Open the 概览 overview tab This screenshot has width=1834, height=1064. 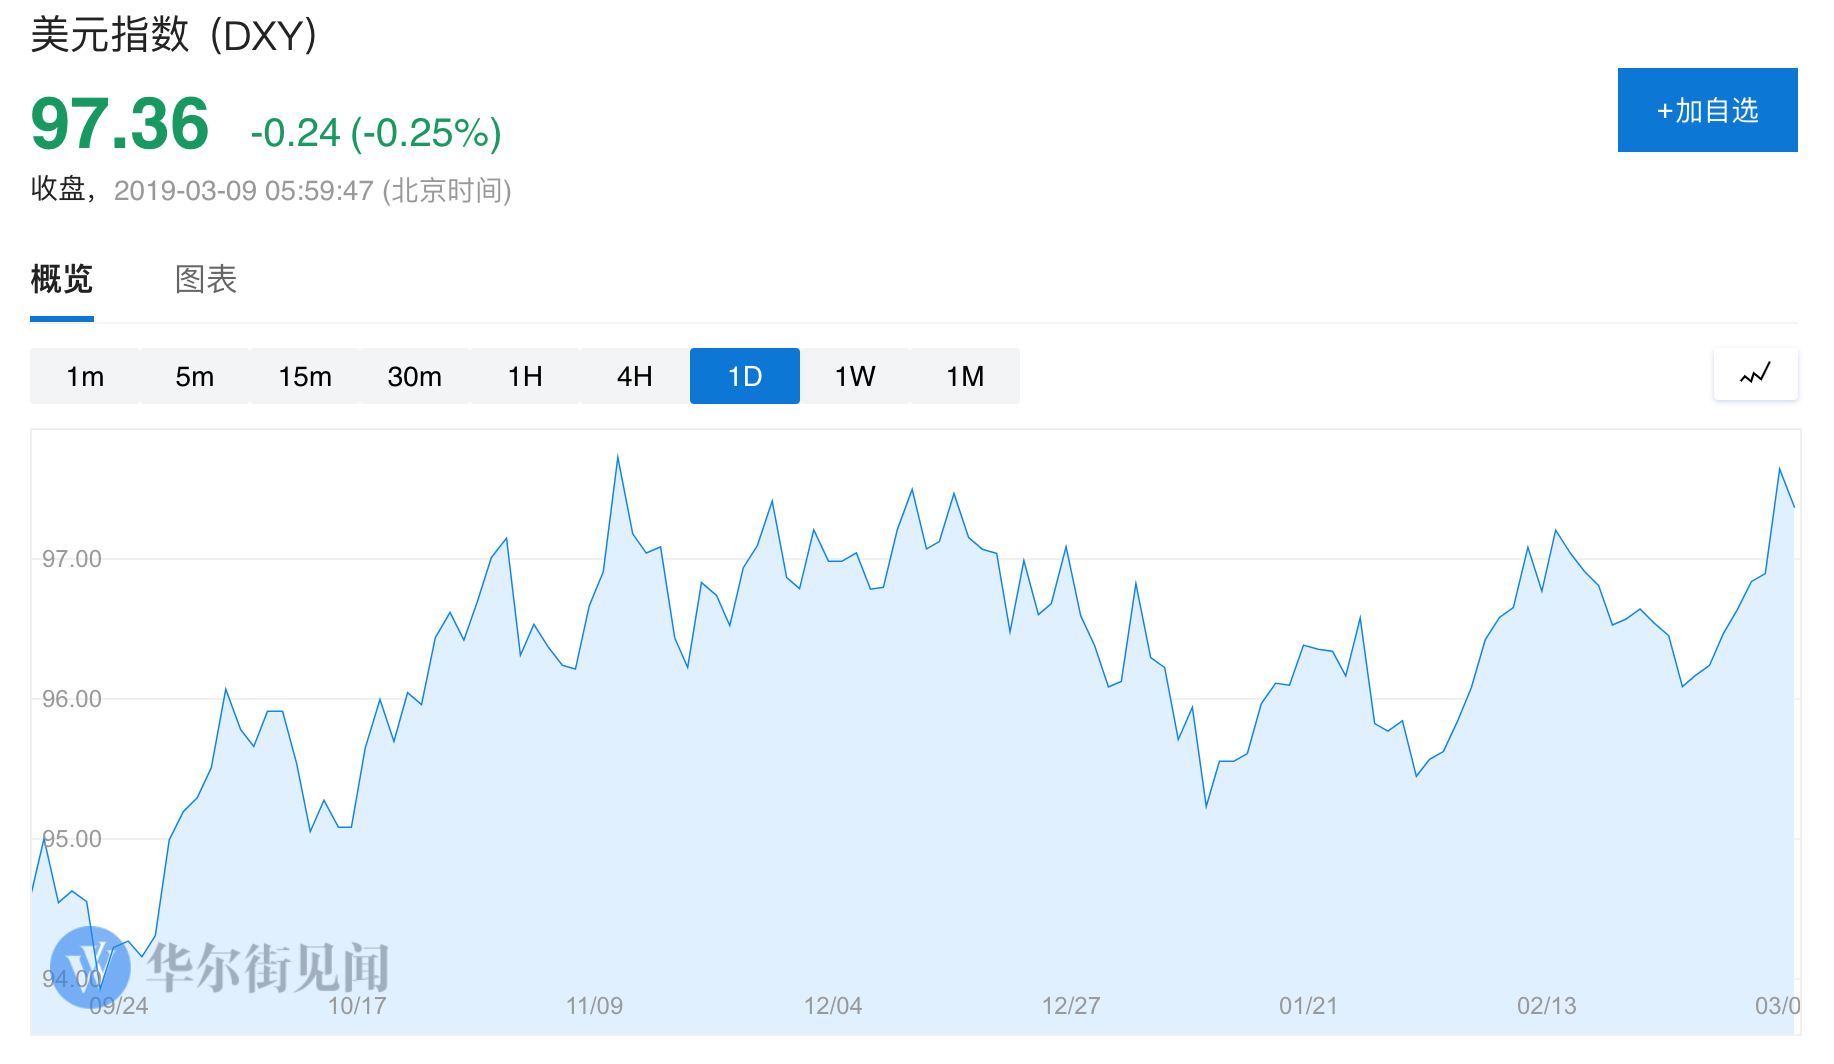pyautogui.click(x=62, y=279)
